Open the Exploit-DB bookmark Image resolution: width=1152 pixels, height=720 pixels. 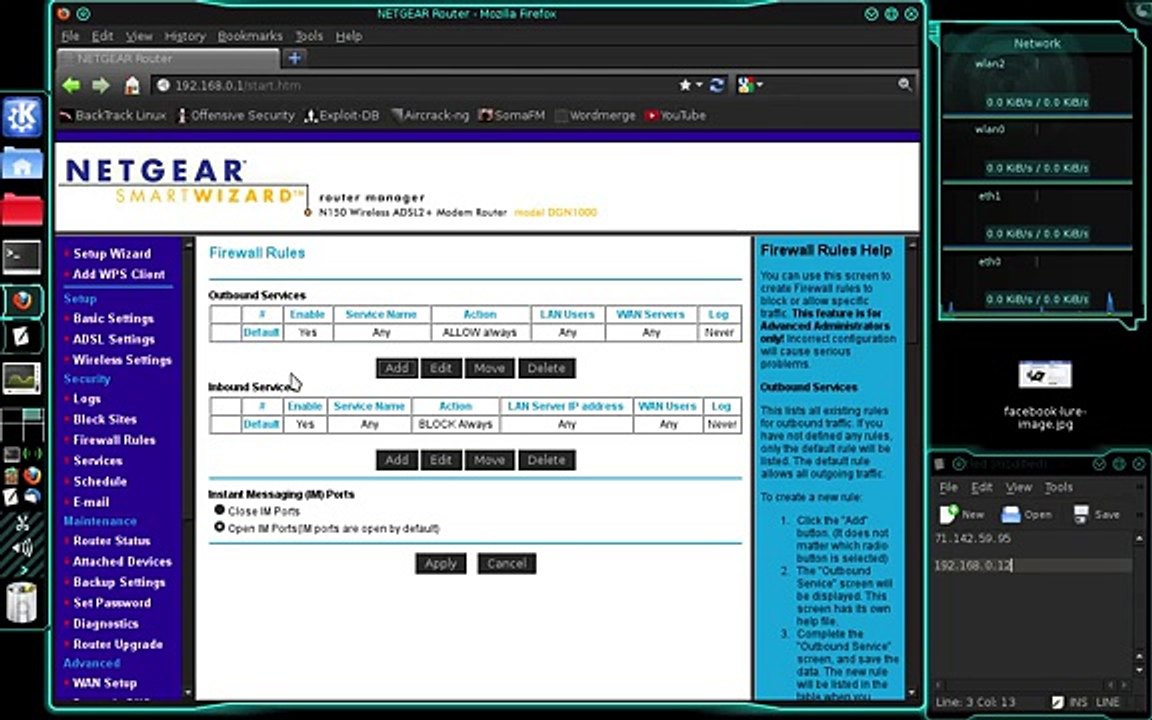coord(342,115)
